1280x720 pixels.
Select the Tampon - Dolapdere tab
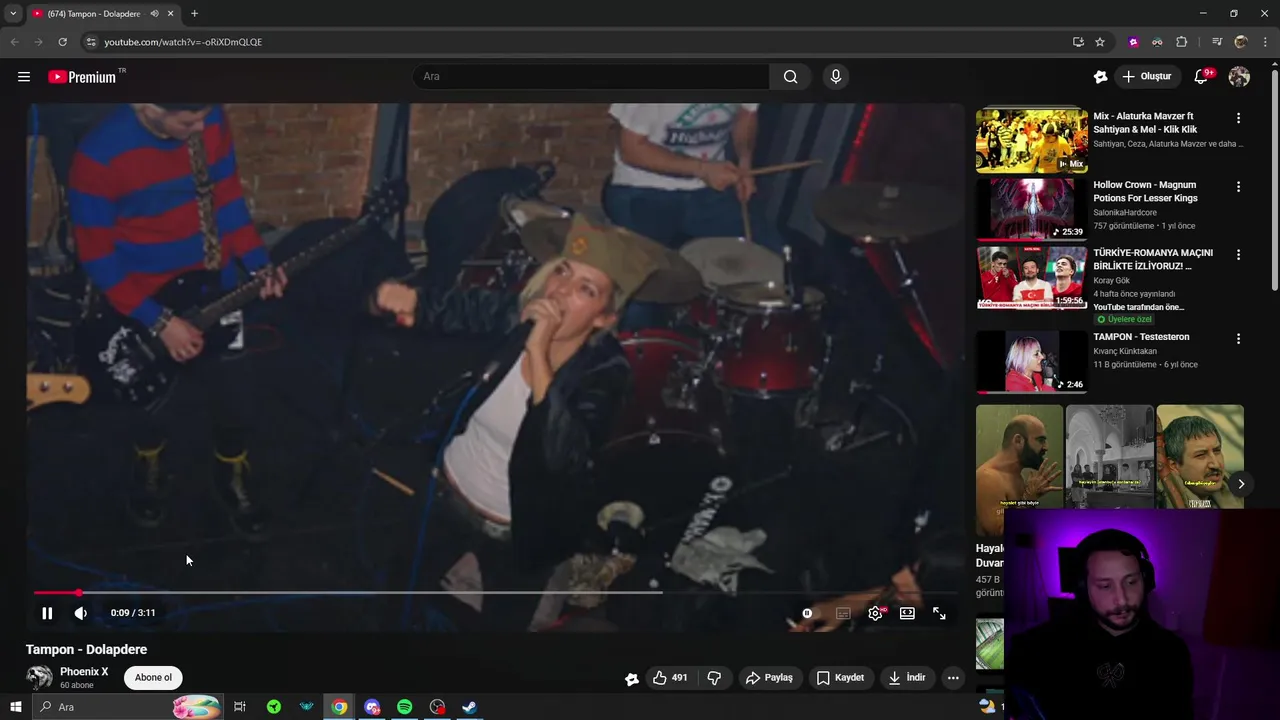[x=94, y=14]
